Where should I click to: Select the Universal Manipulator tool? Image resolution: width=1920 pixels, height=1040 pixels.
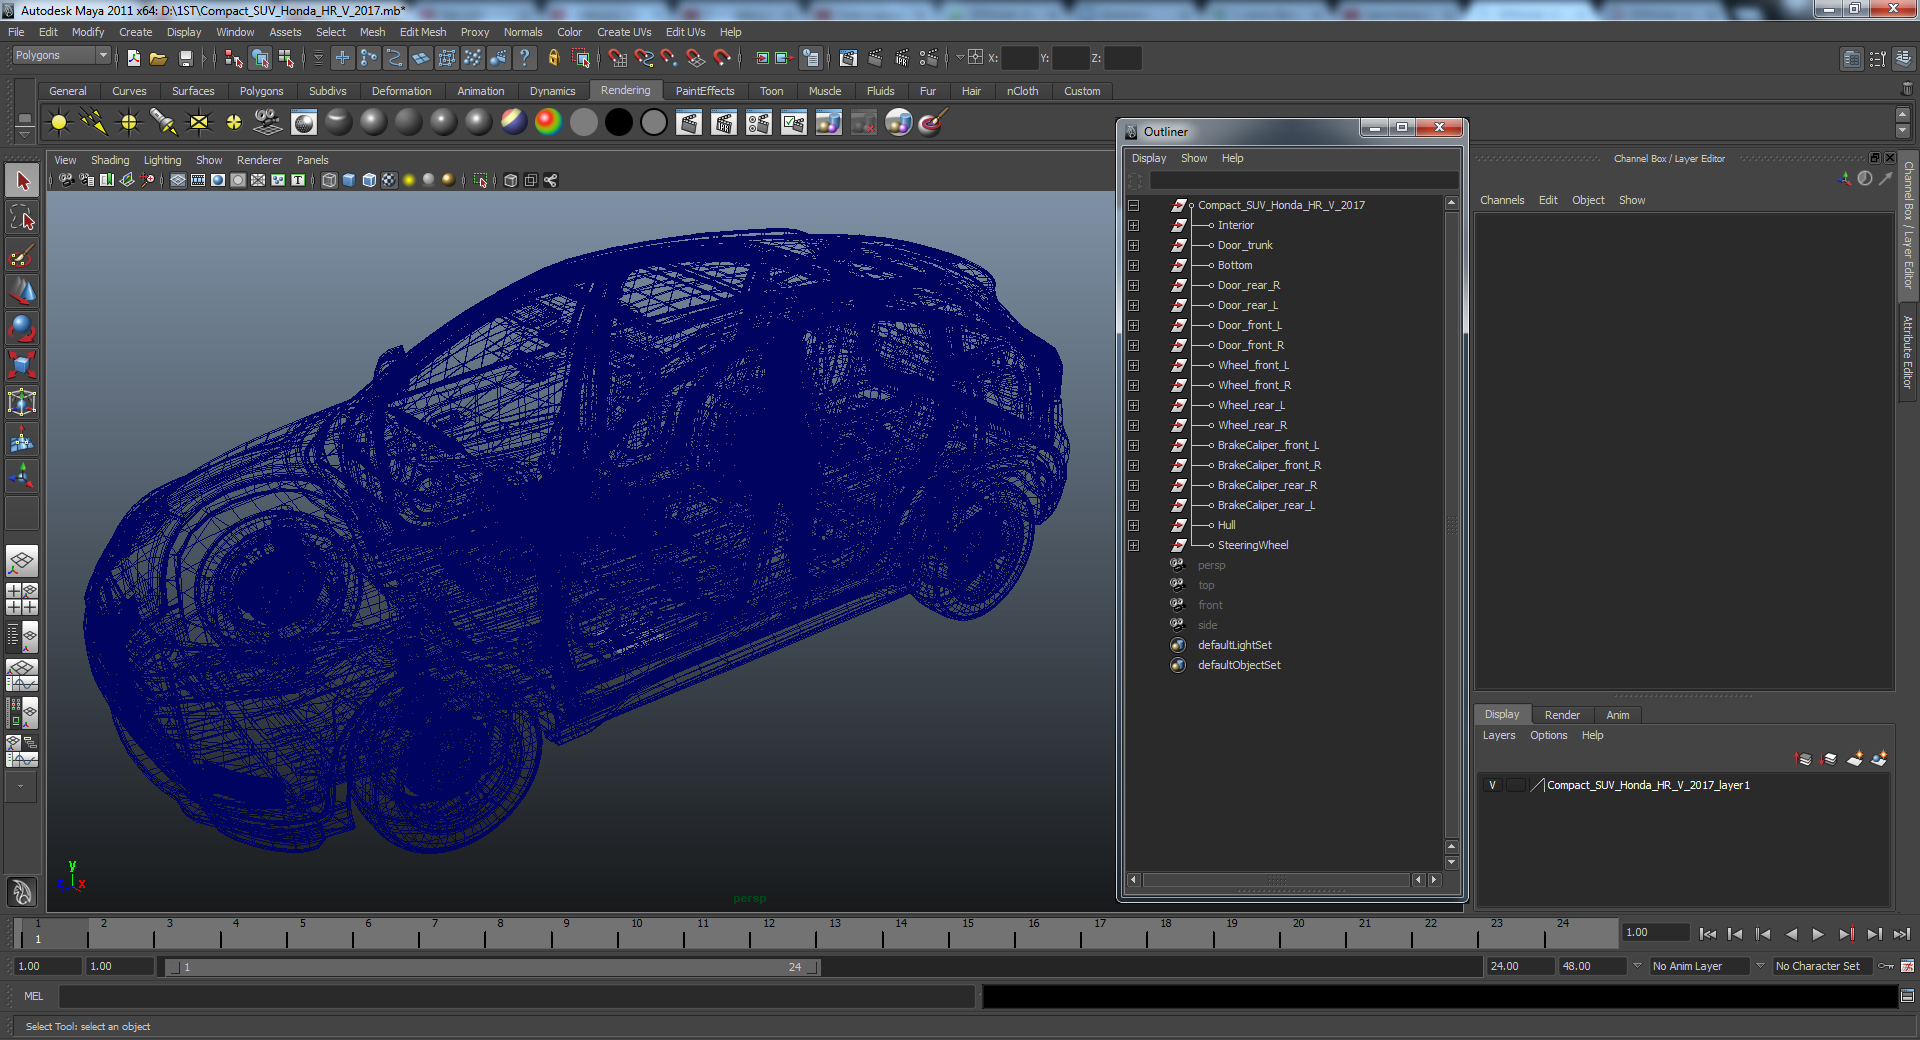22,403
